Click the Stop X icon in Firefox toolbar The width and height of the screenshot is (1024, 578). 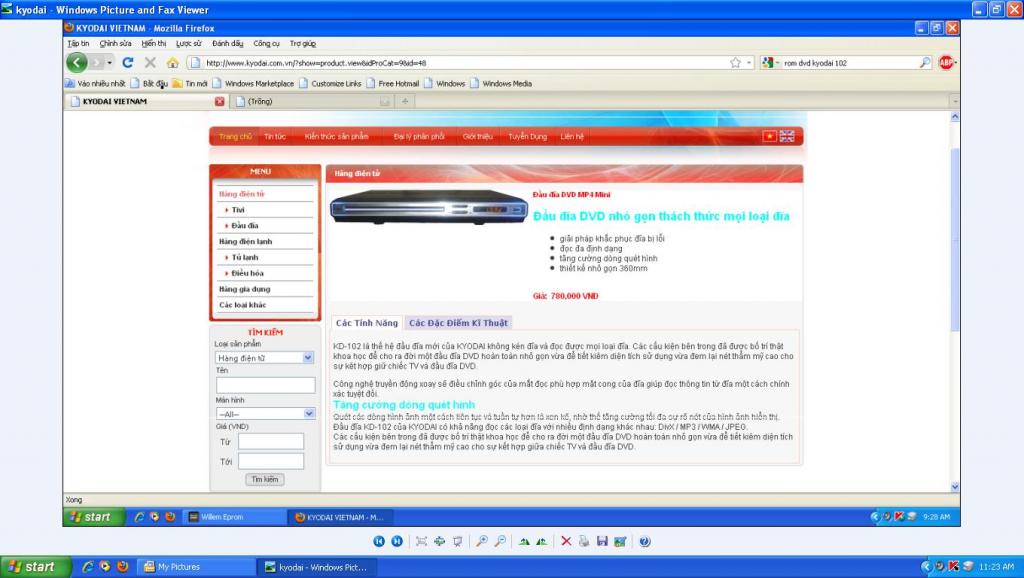150,63
